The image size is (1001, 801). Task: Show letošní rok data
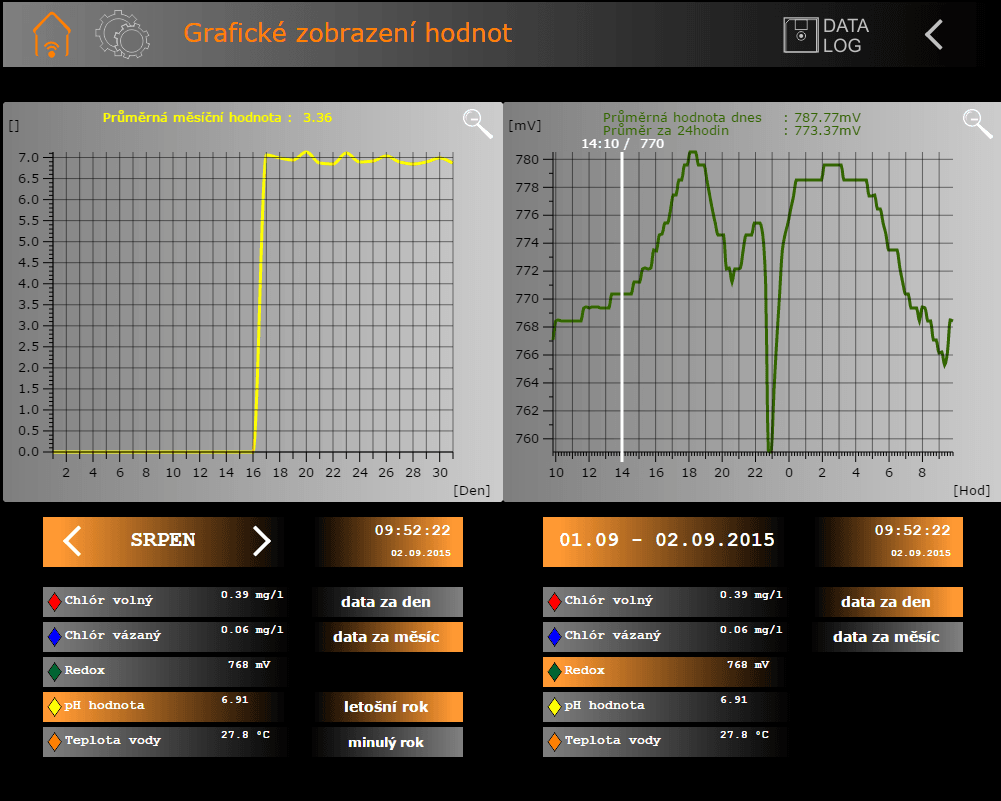pos(388,707)
